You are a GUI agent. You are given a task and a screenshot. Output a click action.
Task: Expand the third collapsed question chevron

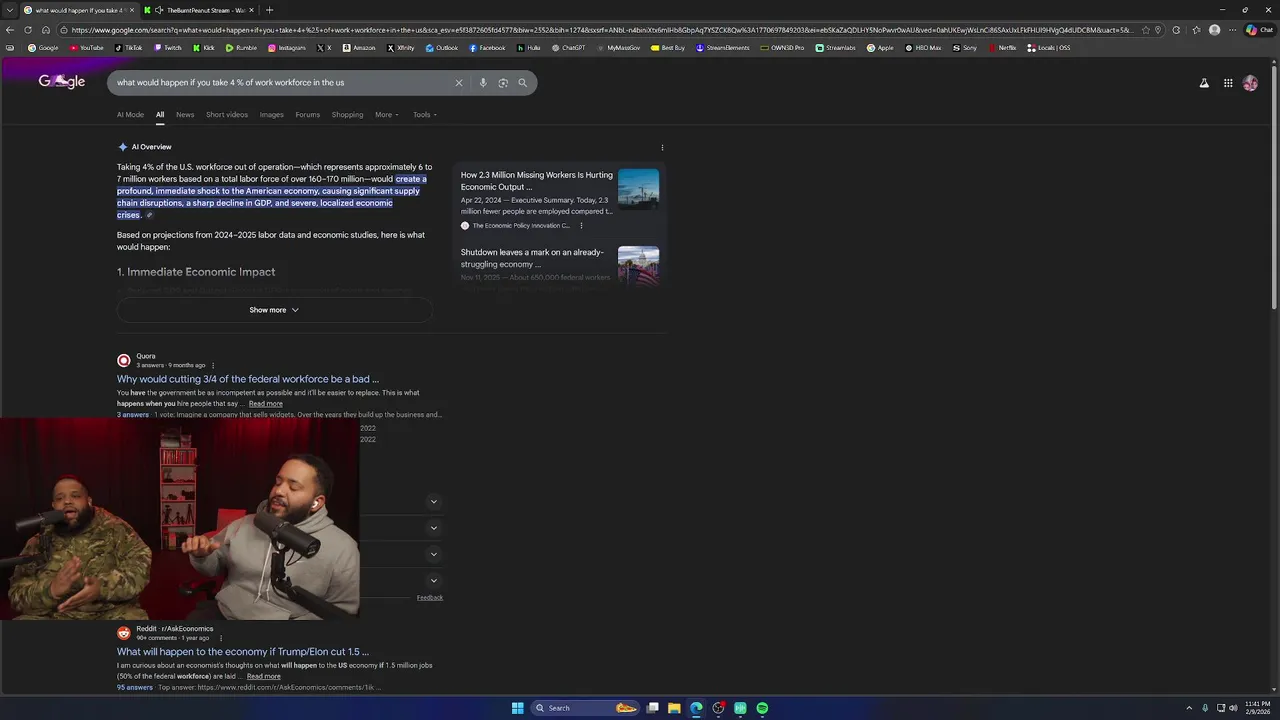pos(433,554)
